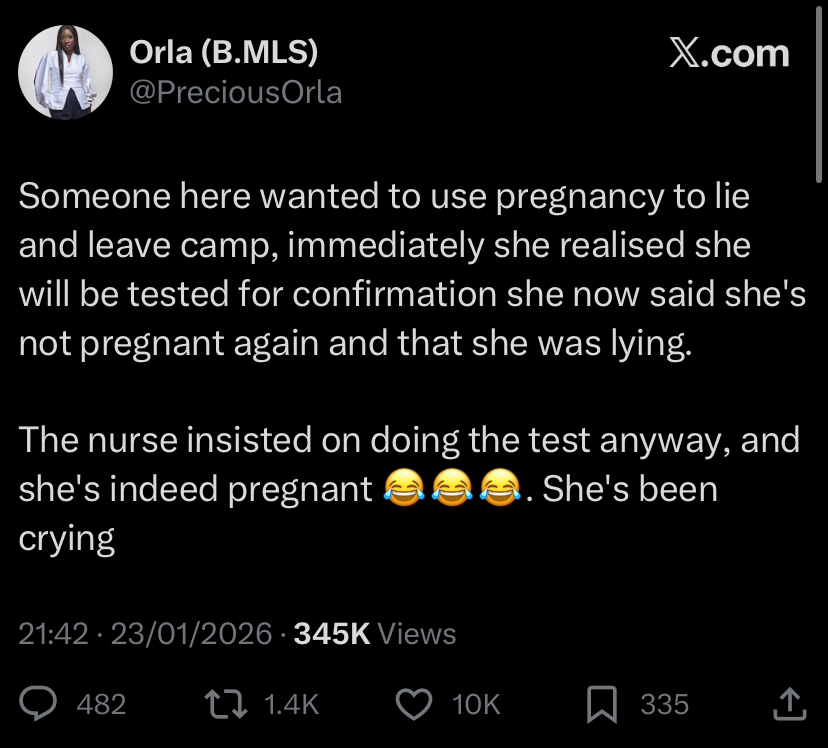This screenshot has height=748, width=828.
Task: Click the 21:42 timestamp
Action: click(x=55, y=633)
